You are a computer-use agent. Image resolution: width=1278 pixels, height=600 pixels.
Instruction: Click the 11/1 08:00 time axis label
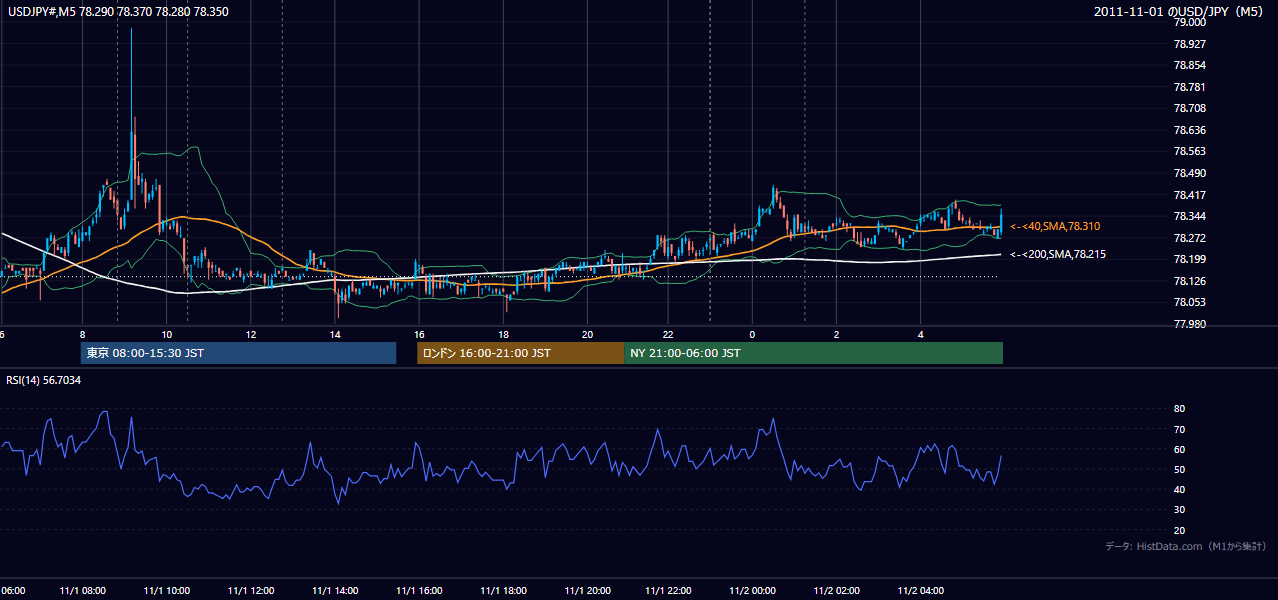(x=83, y=591)
